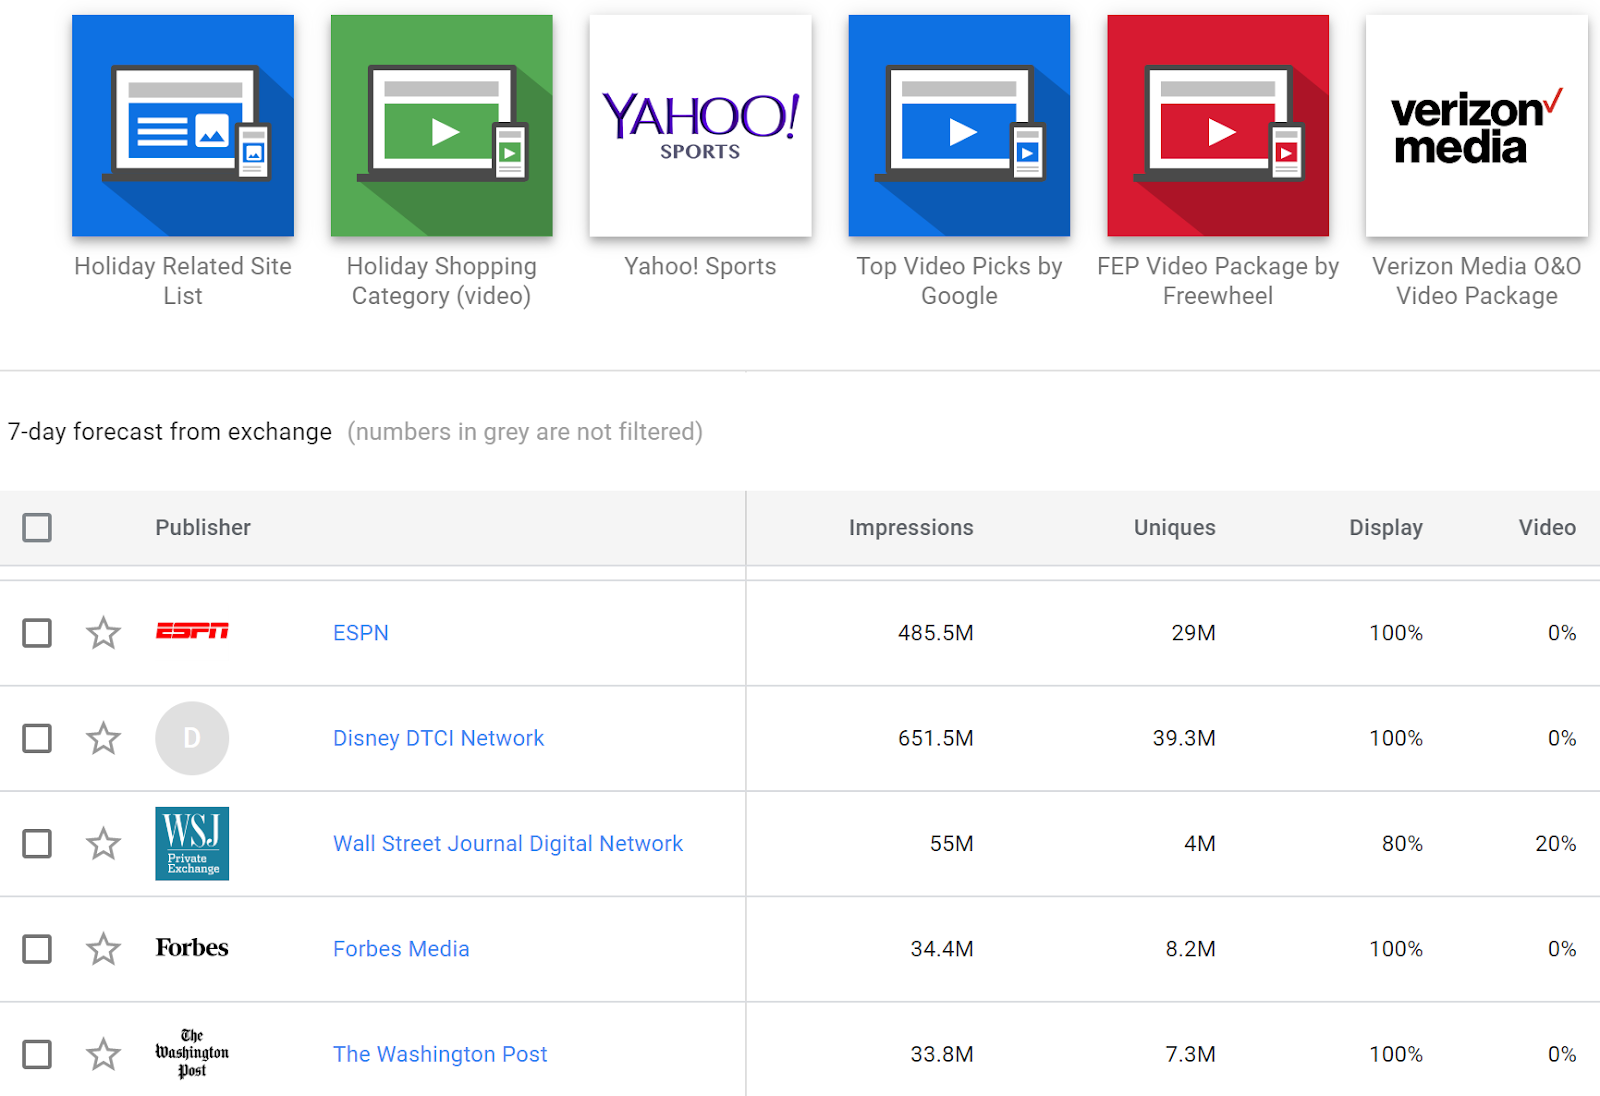Favorite Wall Street Journal Digital Network

pos(103,843)
